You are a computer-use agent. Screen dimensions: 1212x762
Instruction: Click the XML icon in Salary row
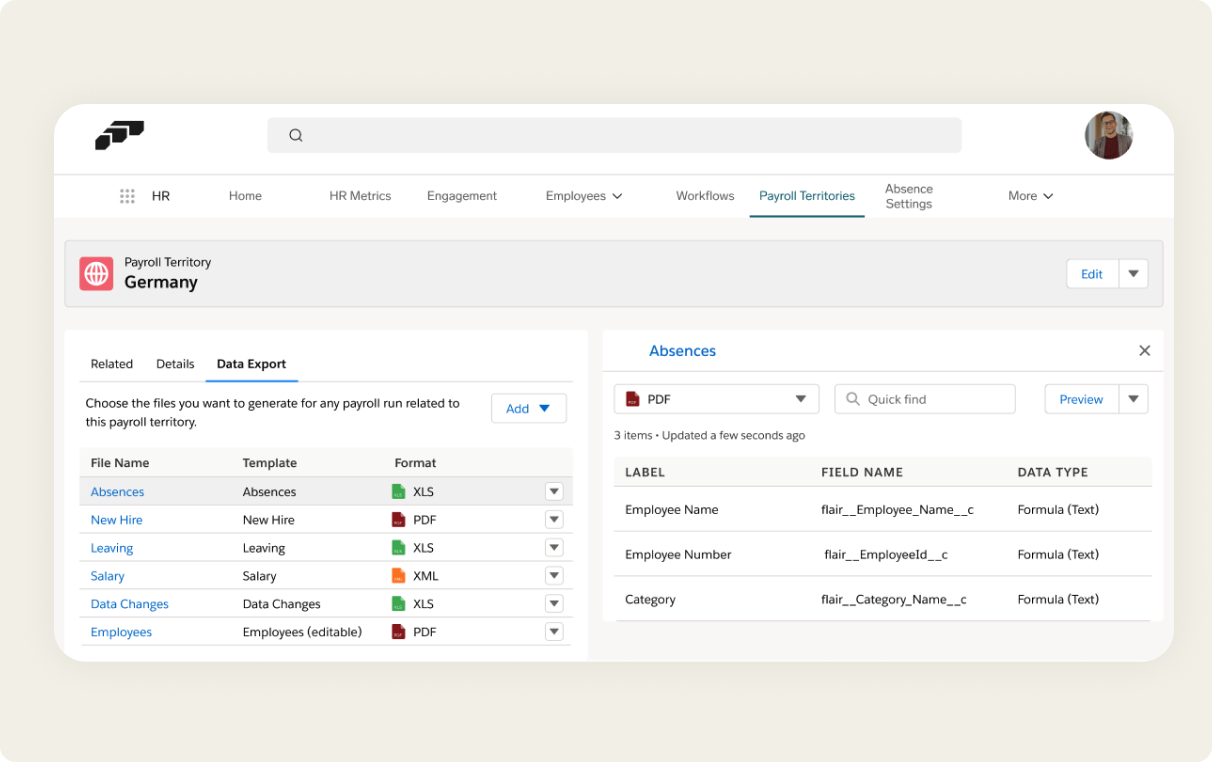click(398, 576)
